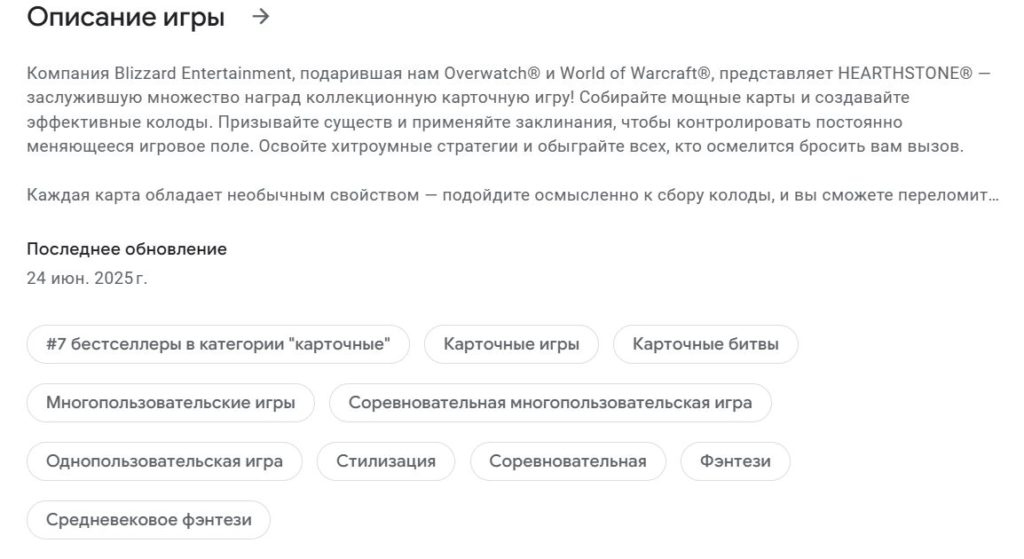Open the "Многопользовательские игры" tag

pyautogui.click(x=170, y=403)
